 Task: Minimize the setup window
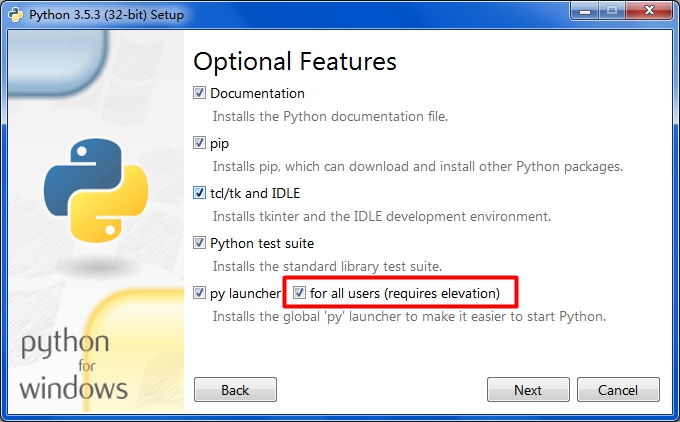(585, 10)
